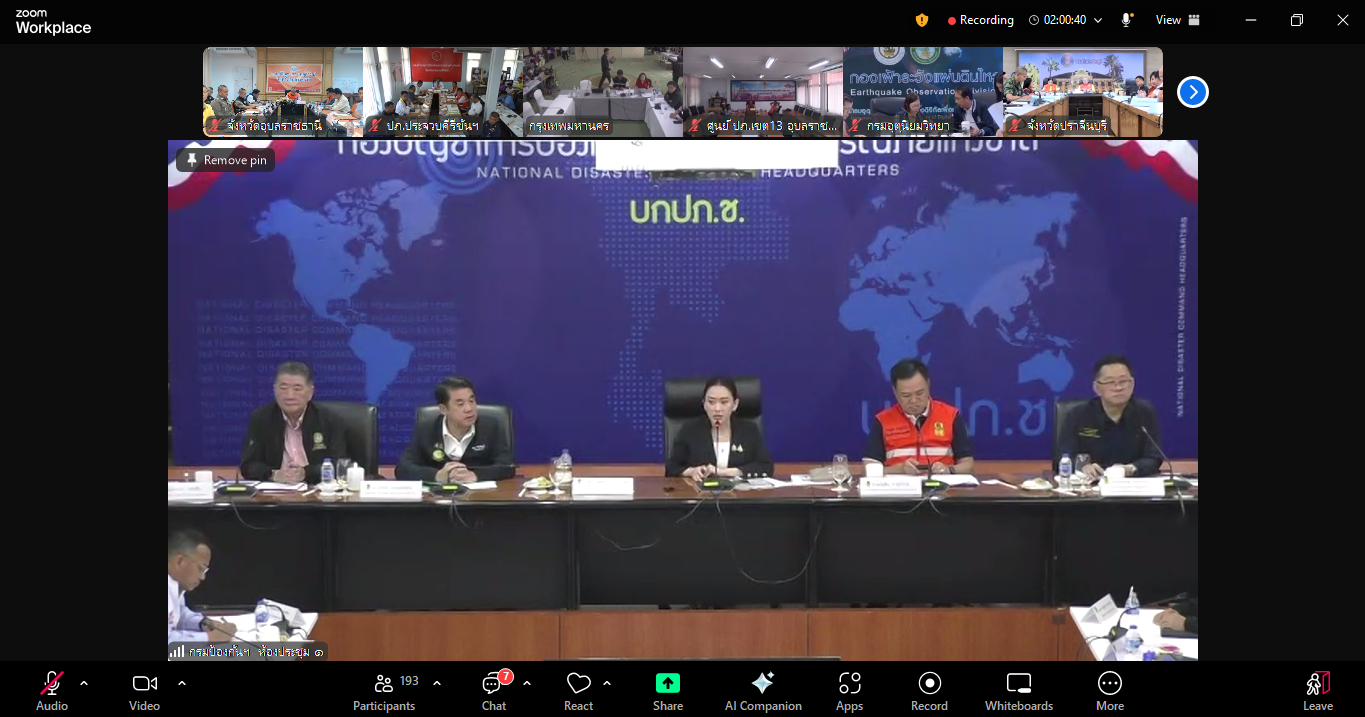The width and height of the screenshot is (1365, 717).
Task: Click the encryption shield icon
Action: (921, 20)
